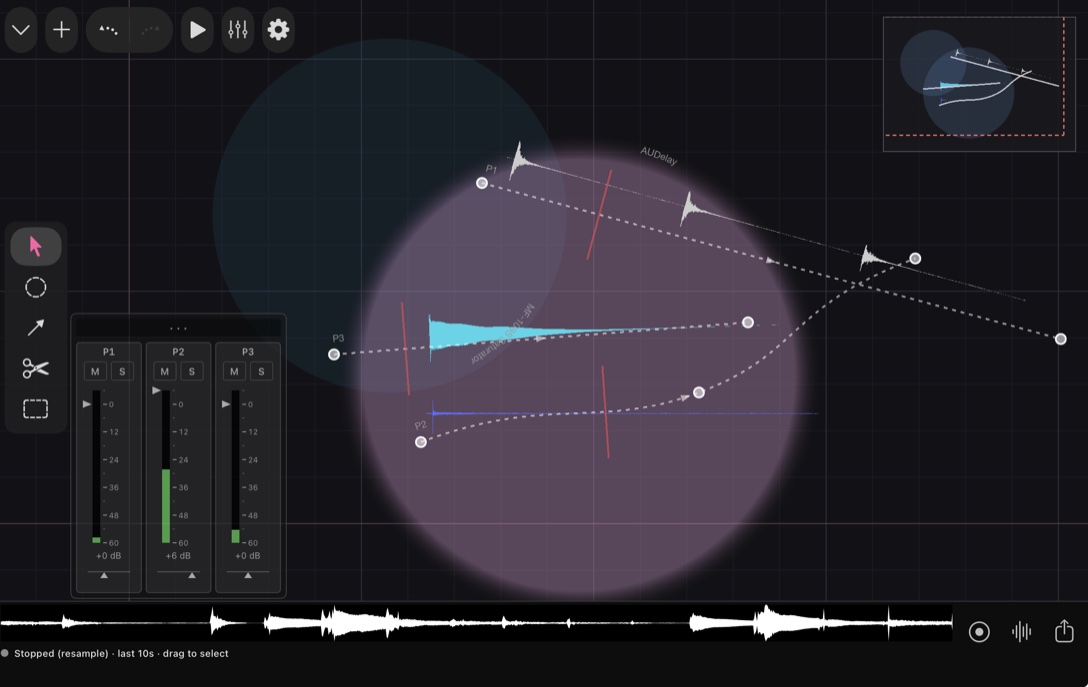Click the resample waveform strip
1088x687 pixels.
(x=476, y=622)
